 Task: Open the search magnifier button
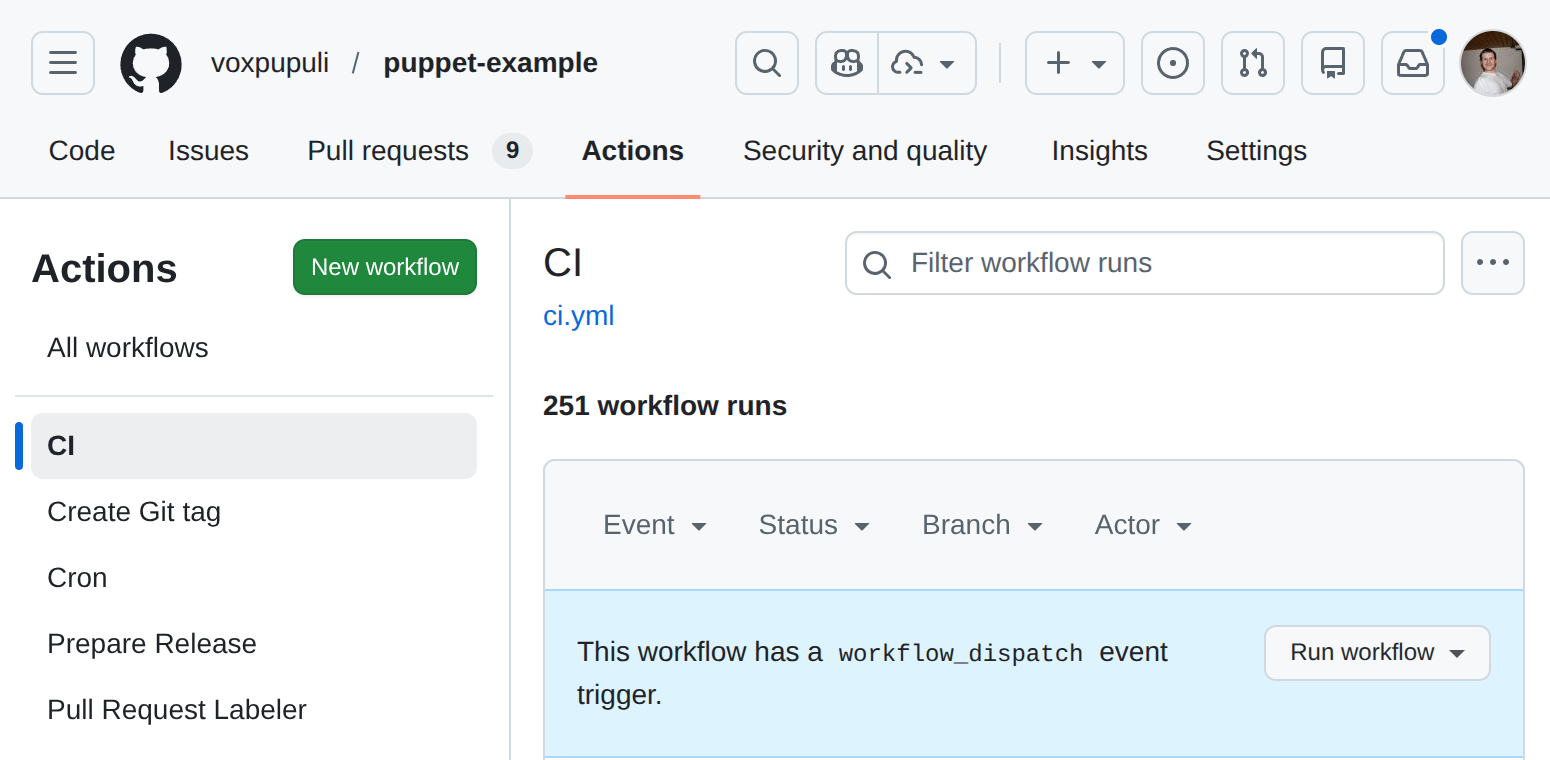click(x=767, y=63)
